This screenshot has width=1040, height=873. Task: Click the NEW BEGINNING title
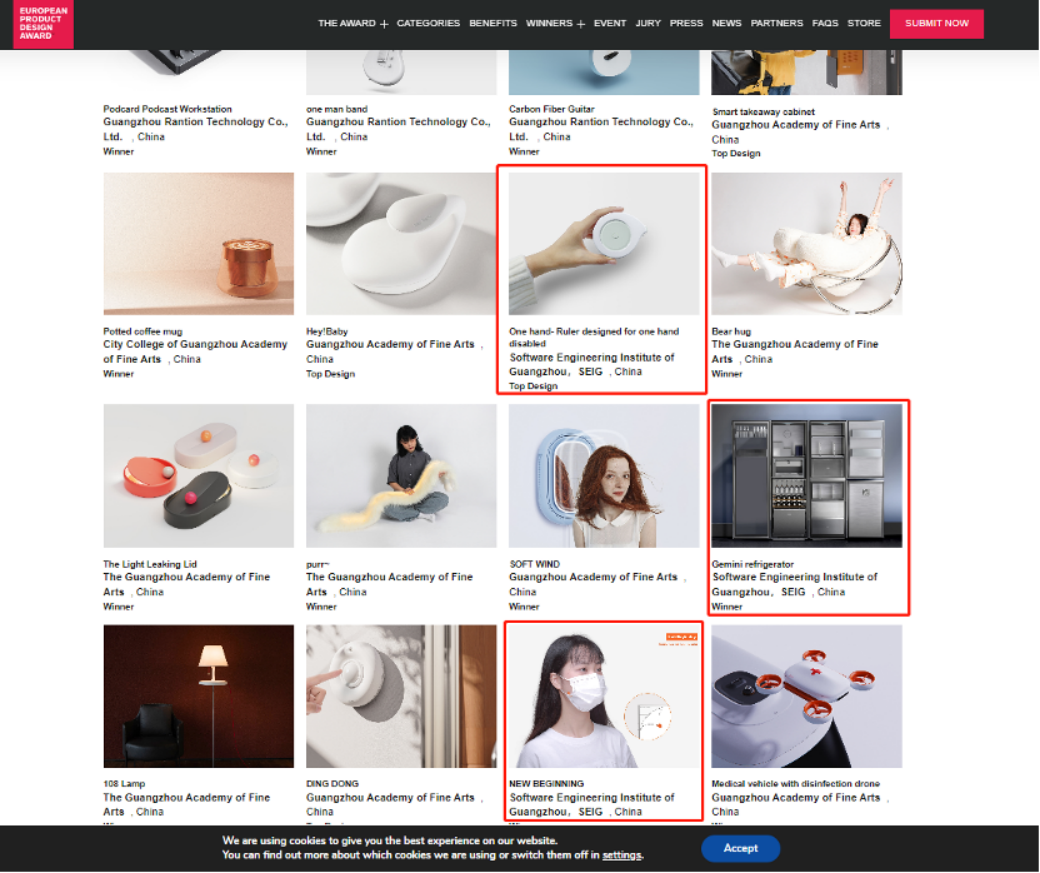546,783
